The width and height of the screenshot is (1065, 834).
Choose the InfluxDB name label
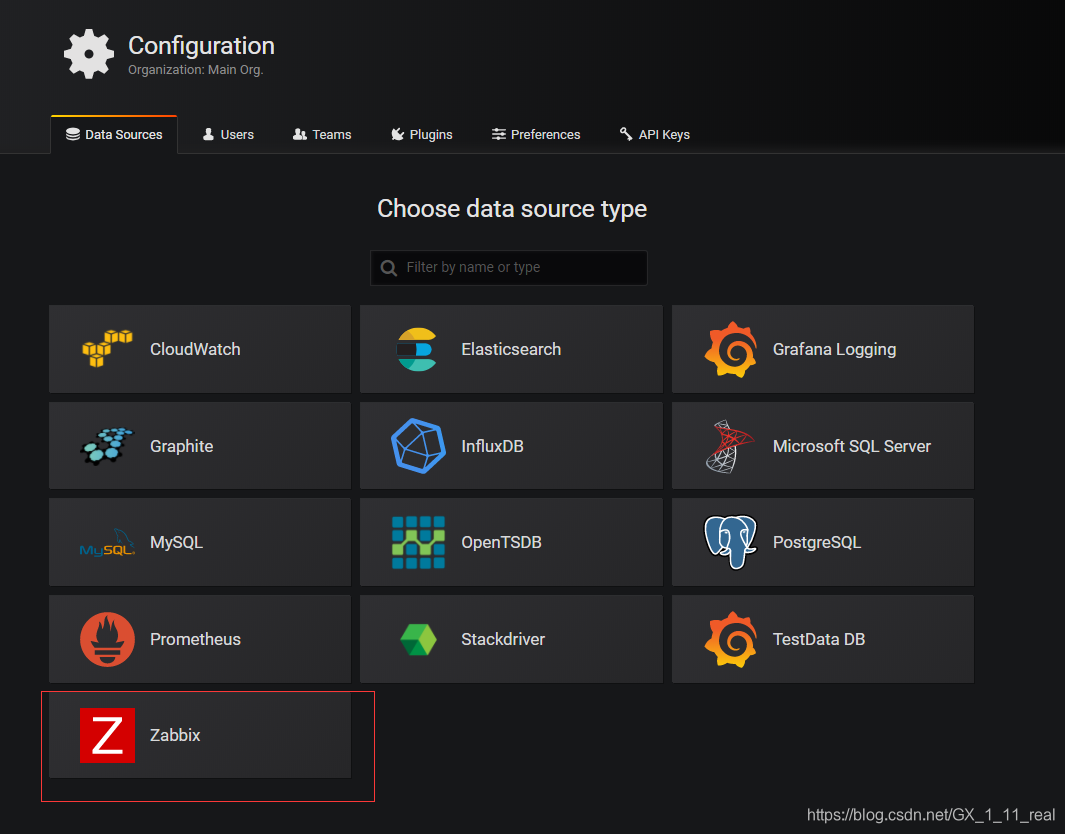pyautogui.click(x=492, y=446)
